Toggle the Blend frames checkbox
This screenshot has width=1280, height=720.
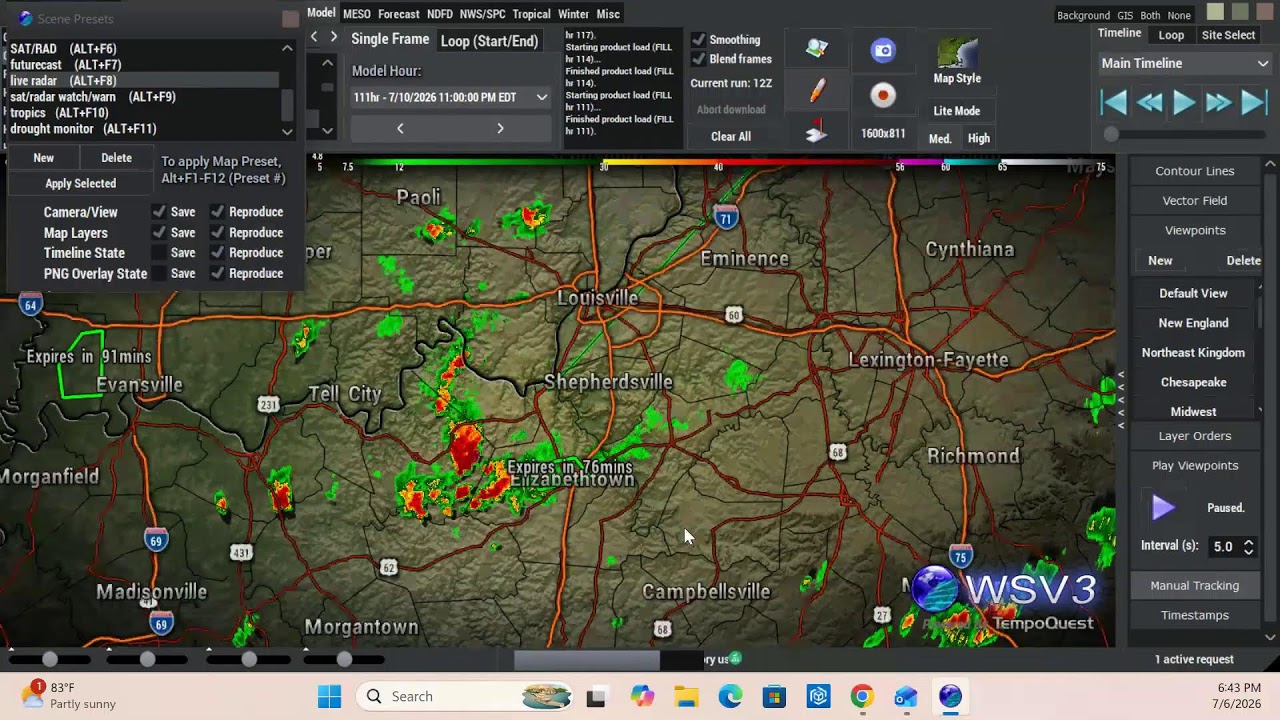[x=698, y=59]
